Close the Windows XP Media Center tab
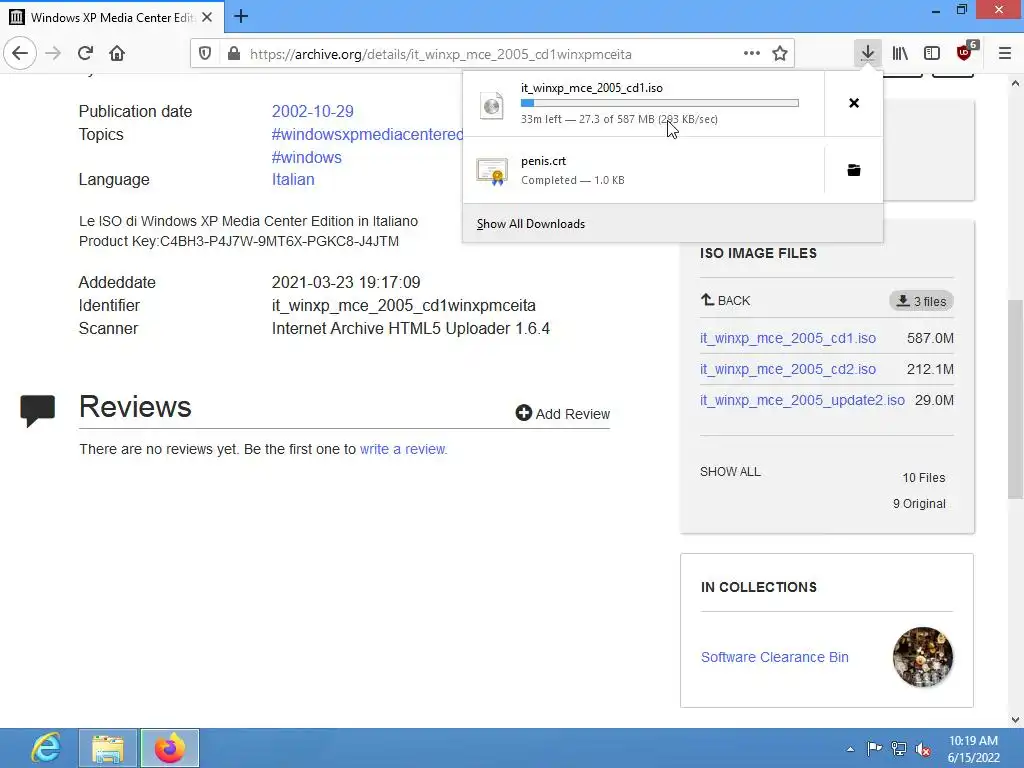 pos(207,17)
